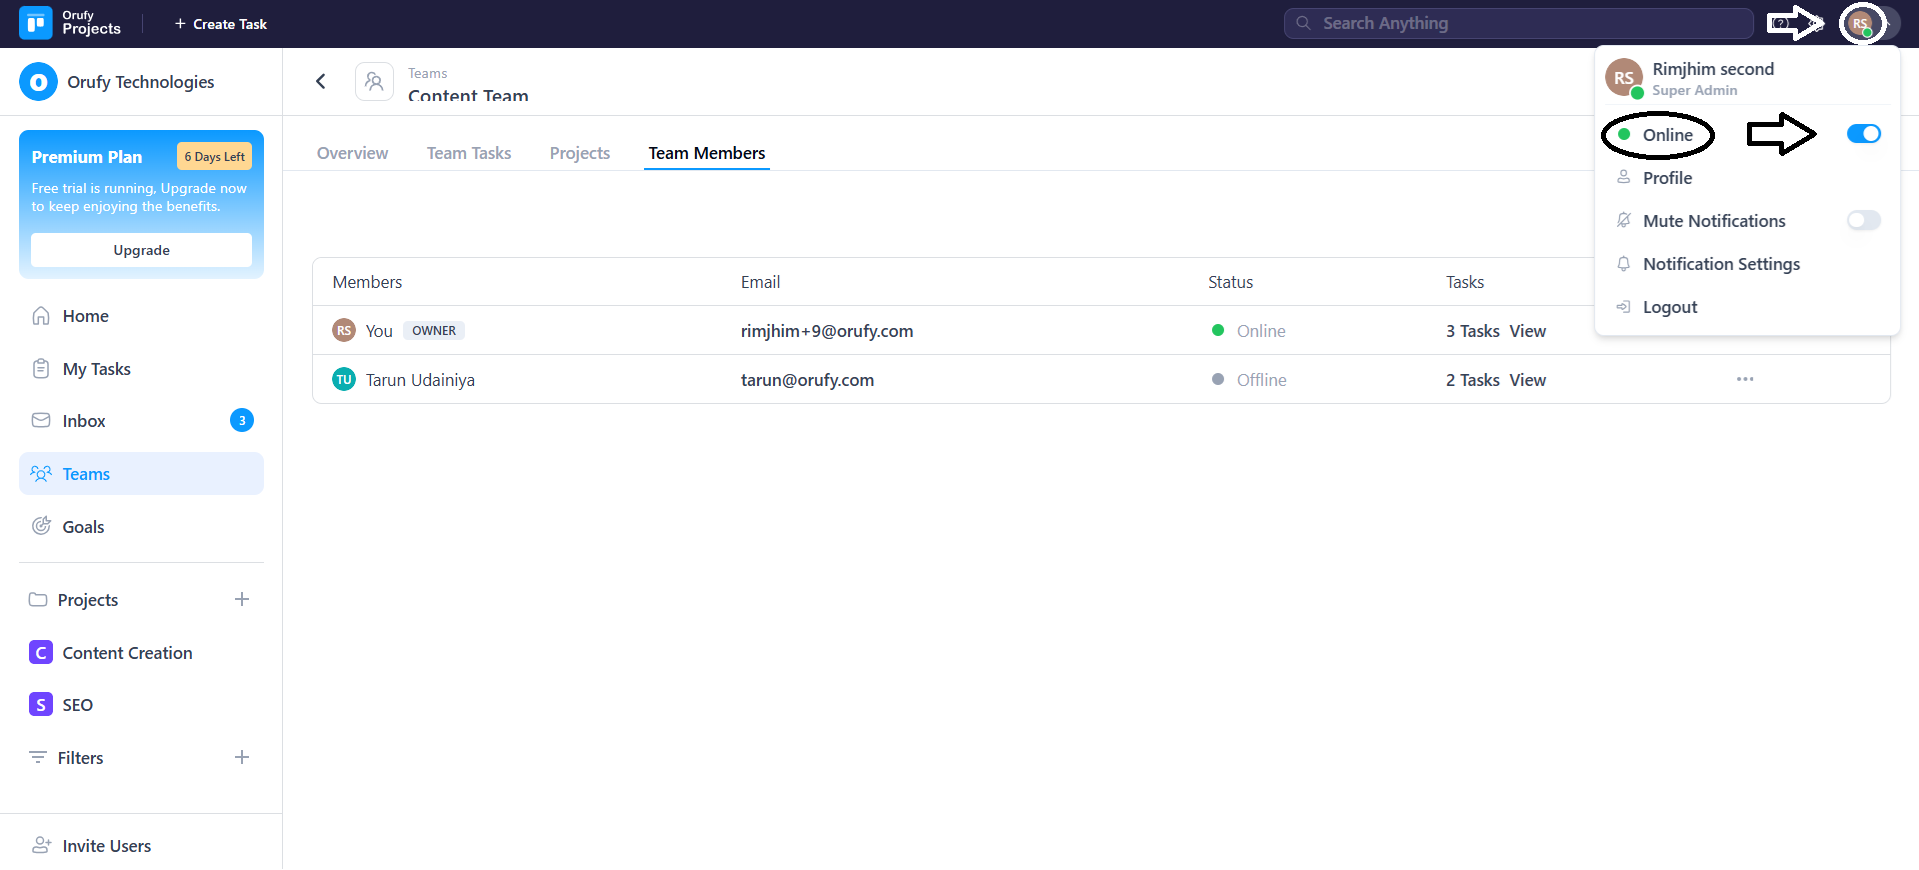Click the Upgrade button
The height and width of the screenshot is (870, 1919).
[x=141, y=250]
